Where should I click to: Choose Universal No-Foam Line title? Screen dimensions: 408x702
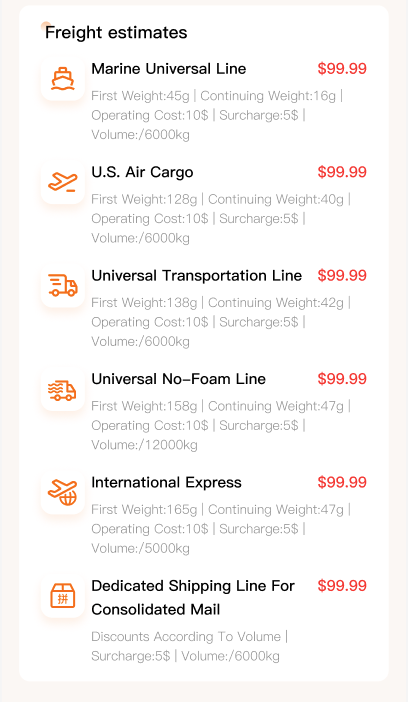point(179,379)
